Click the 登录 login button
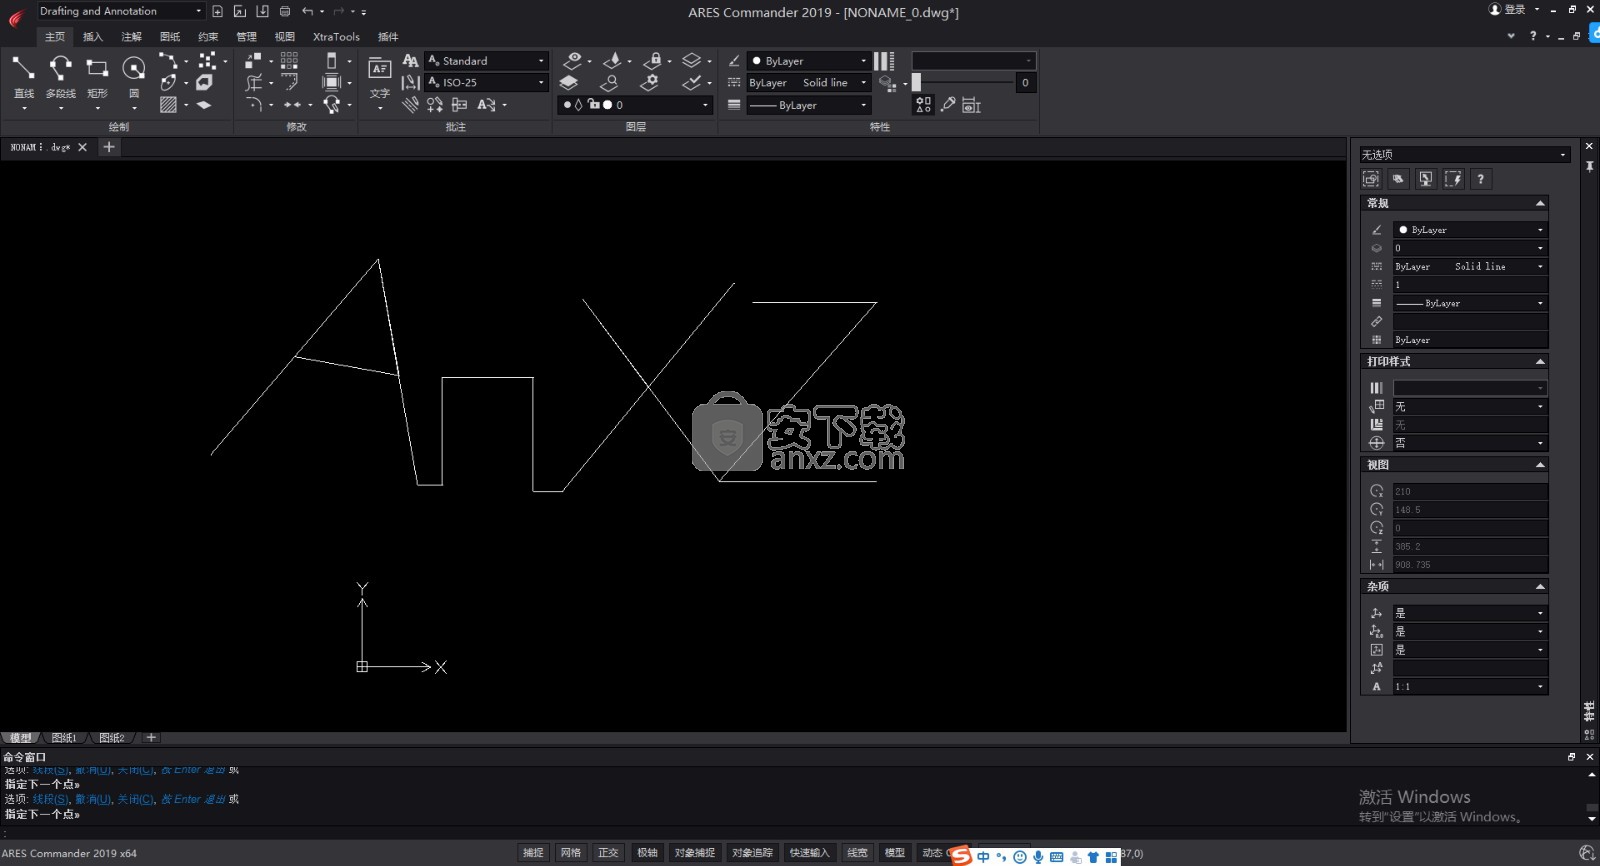Image resolution: width=1600 pixels, height=866 pixels. click(1507, 9)
